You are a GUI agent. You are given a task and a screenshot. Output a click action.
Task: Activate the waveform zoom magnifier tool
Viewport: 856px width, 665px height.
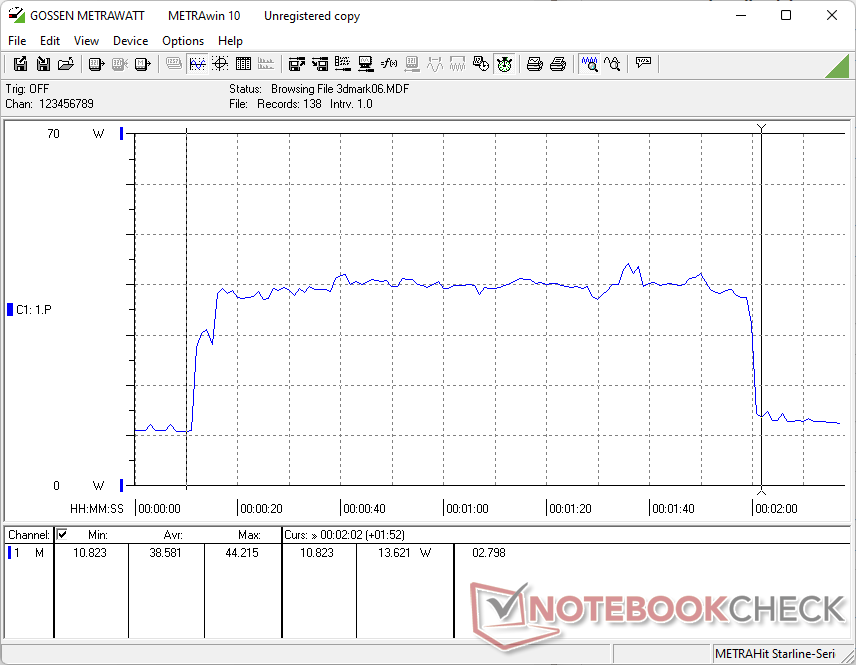[x=590, y=64]
